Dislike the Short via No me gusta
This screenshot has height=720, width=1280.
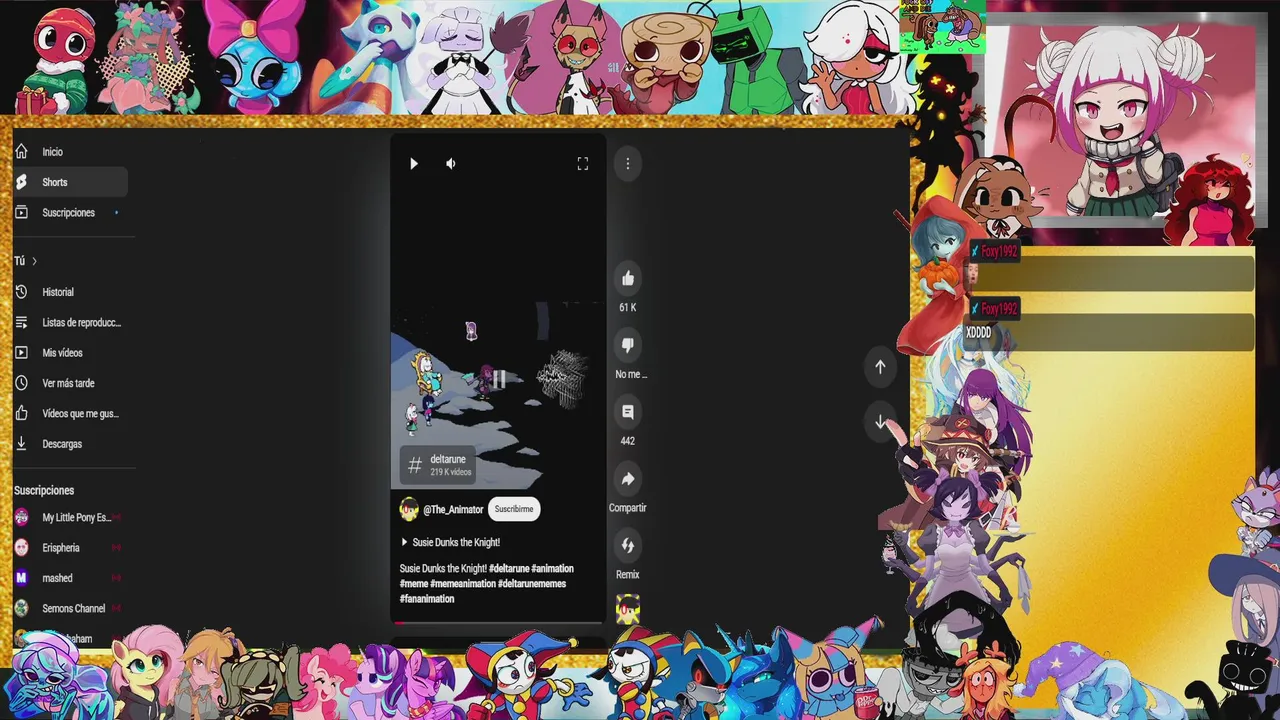click(628, 345)
